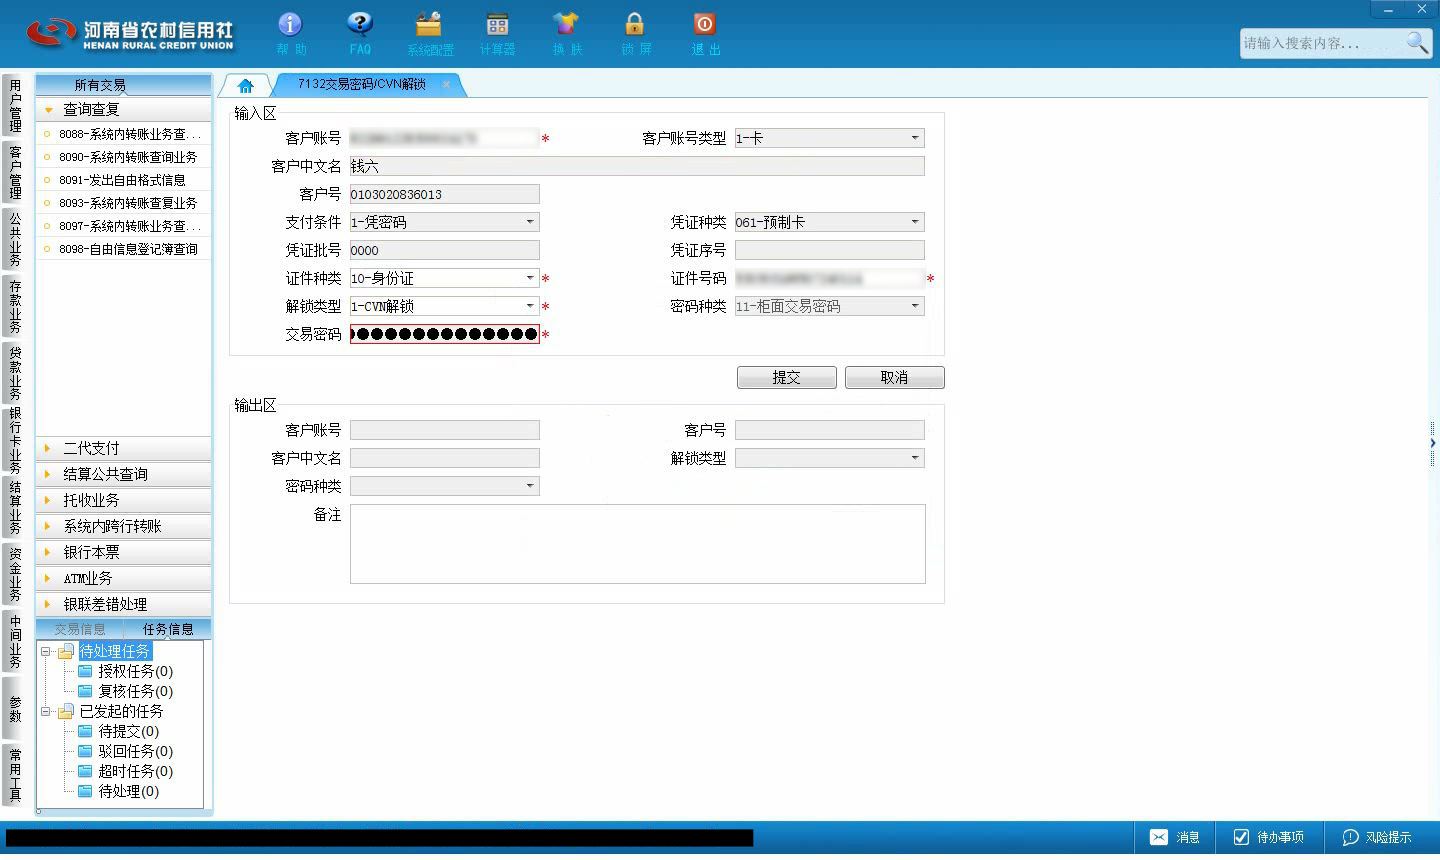Expand the 二代支付 section

click(124, 448)
